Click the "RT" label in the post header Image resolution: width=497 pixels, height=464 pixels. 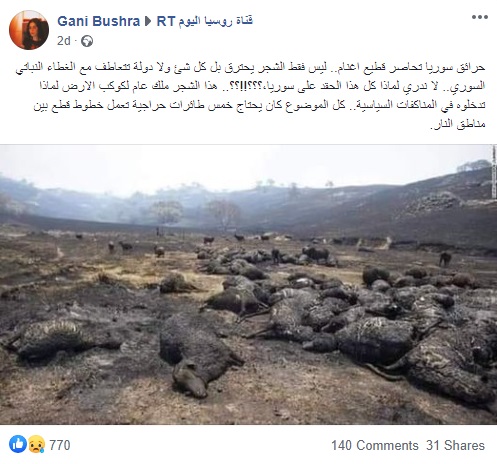coord(166,21)
